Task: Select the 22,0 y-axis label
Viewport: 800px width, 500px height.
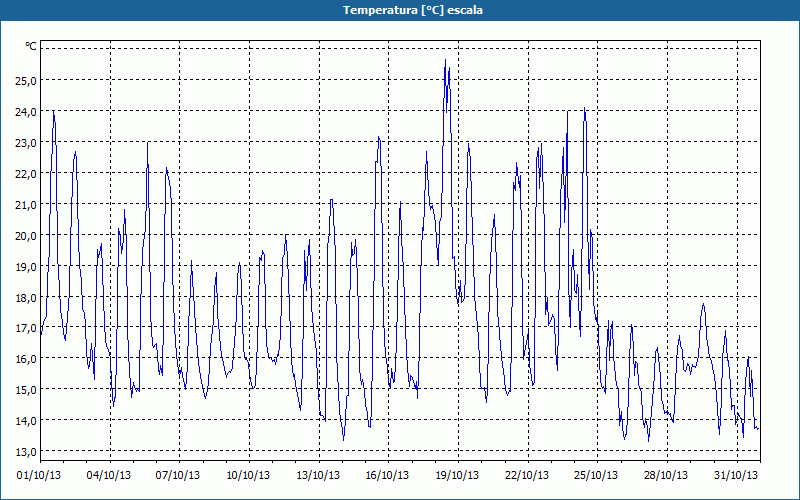Action: pyautogui.click(x=27, y=173)
